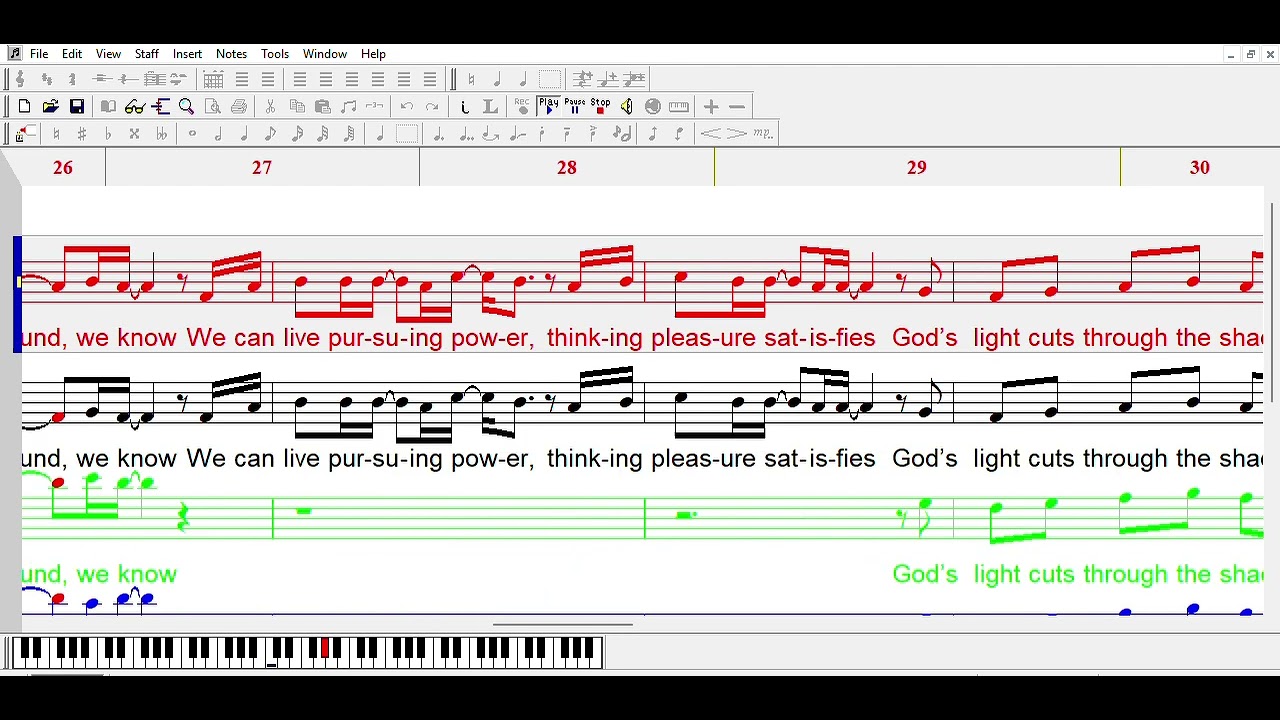Select the eighth note duration
The height and width of the screenshot is (720, 1280).
click(271, 134)
